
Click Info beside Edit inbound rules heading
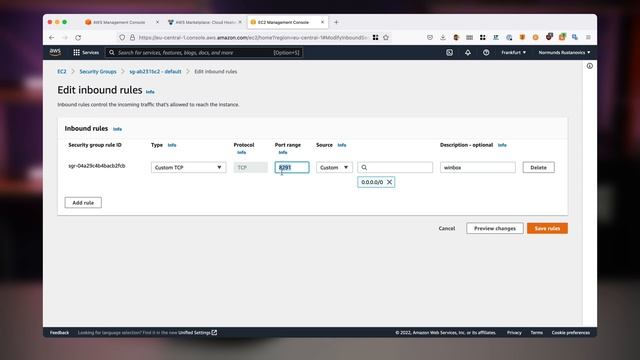pos(150,92)
